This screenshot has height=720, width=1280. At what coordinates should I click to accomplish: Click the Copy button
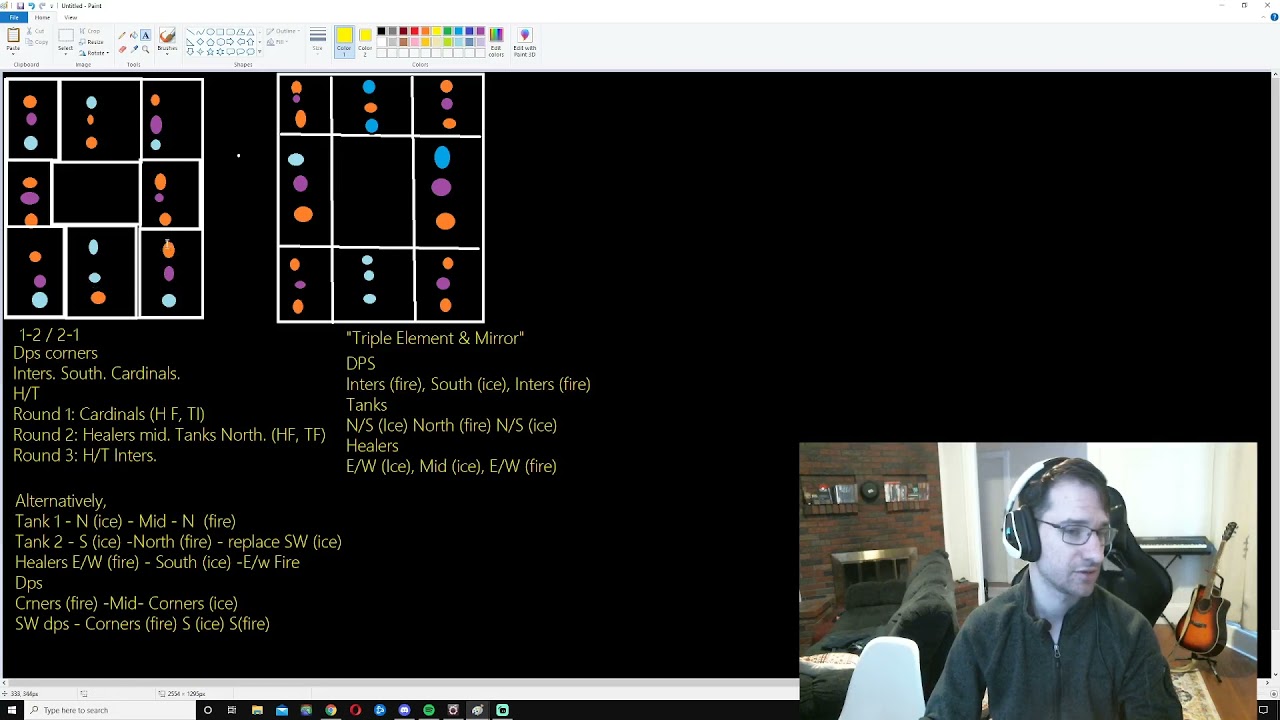(x=36, y=42)
